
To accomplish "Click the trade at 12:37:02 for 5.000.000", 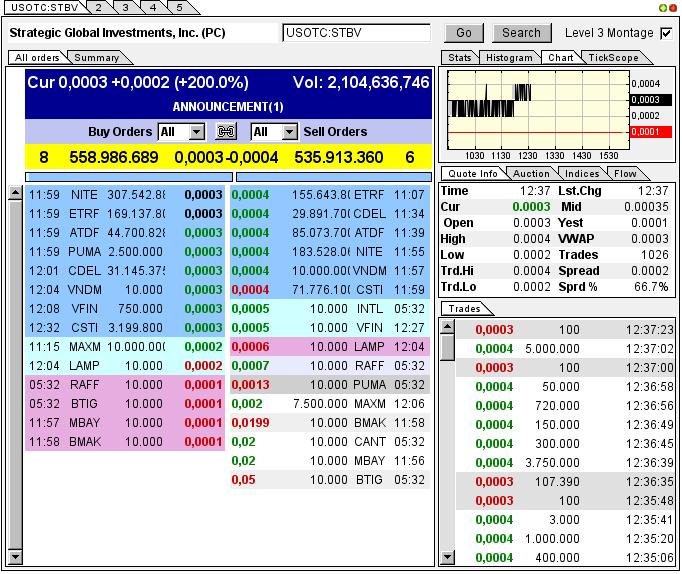I will (x=565, y=349).
